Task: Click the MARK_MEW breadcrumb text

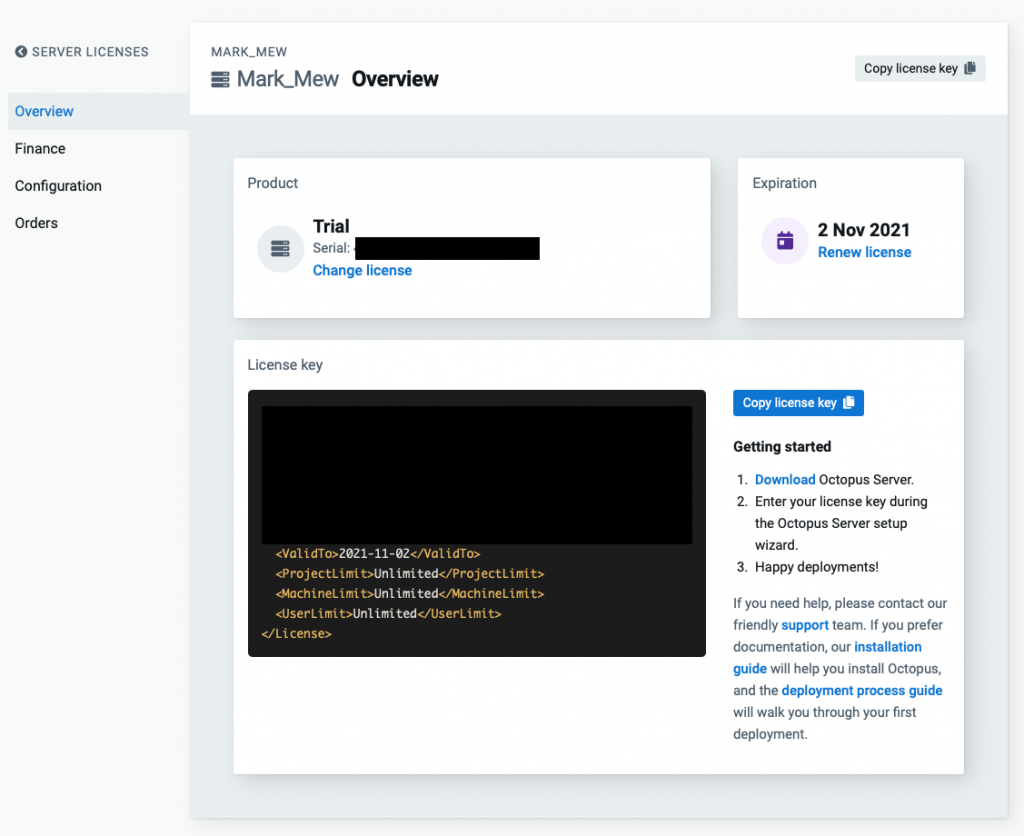Action: coord(249,52)
